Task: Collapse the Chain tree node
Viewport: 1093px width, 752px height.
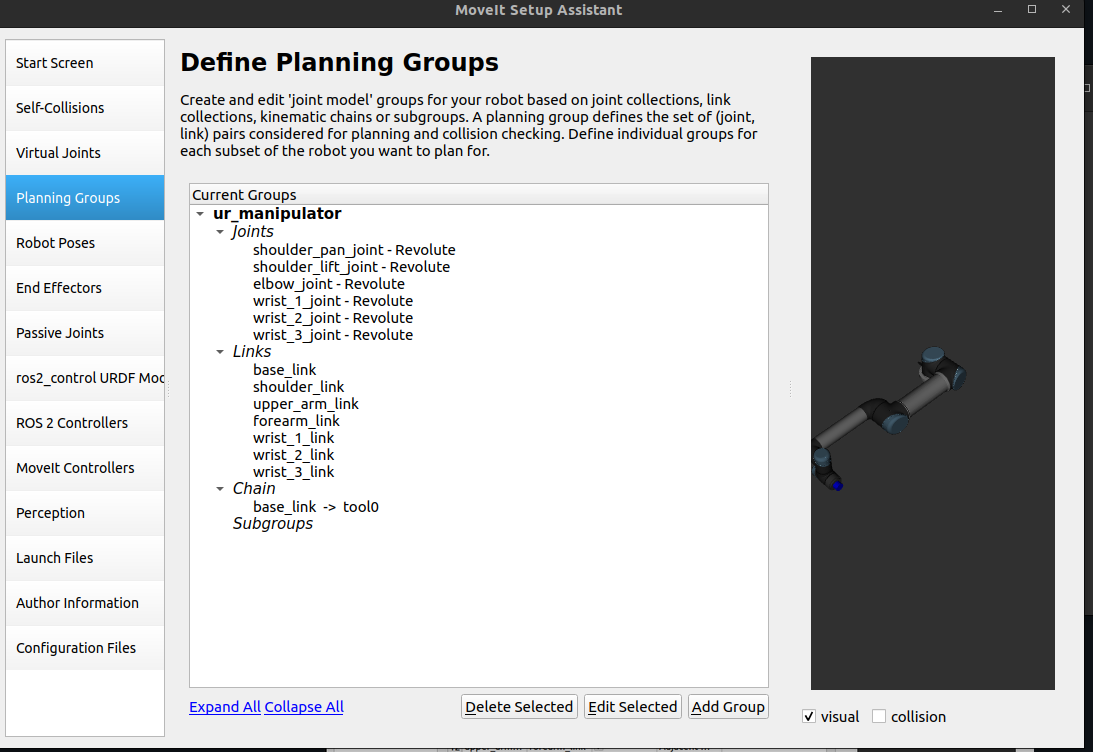Action: pyautogui.click(x=220, y=489)
